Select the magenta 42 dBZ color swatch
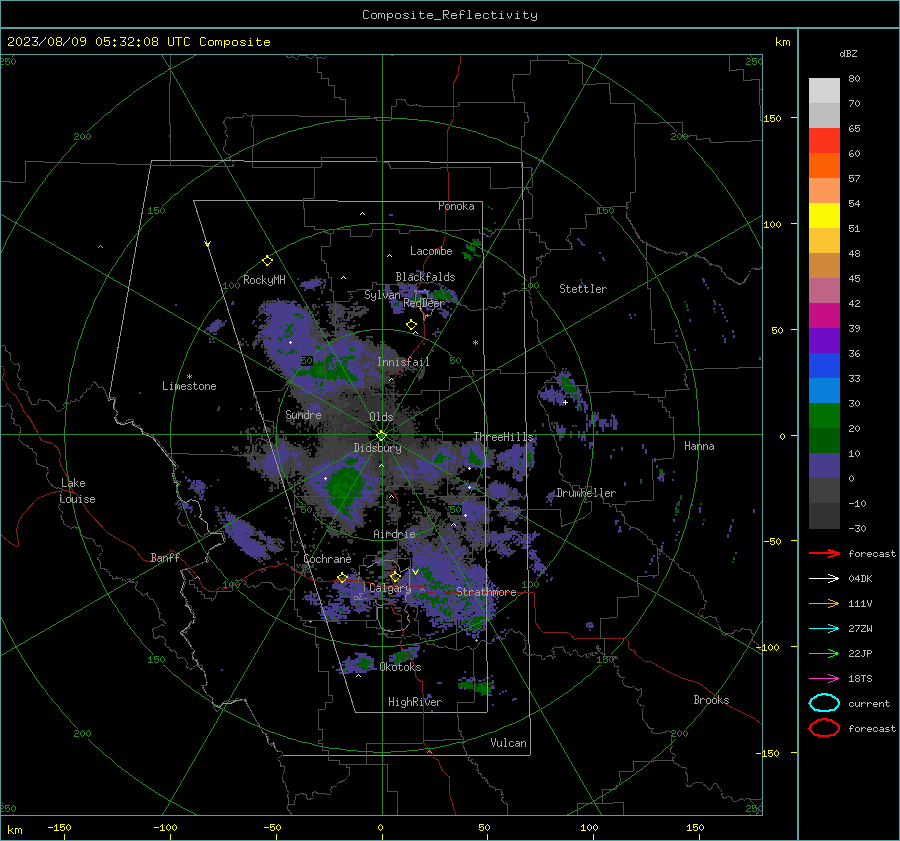900x841 pixels. point(824,315)
